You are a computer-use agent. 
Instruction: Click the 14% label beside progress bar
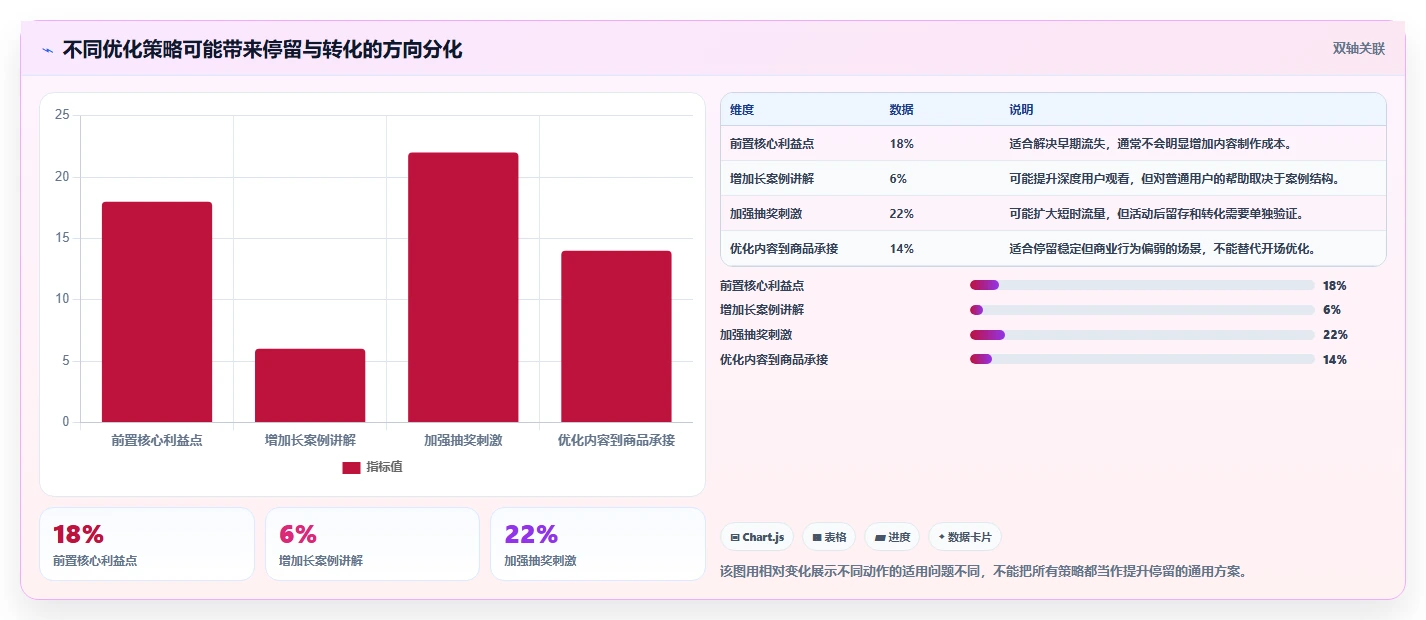(1335, 360)
